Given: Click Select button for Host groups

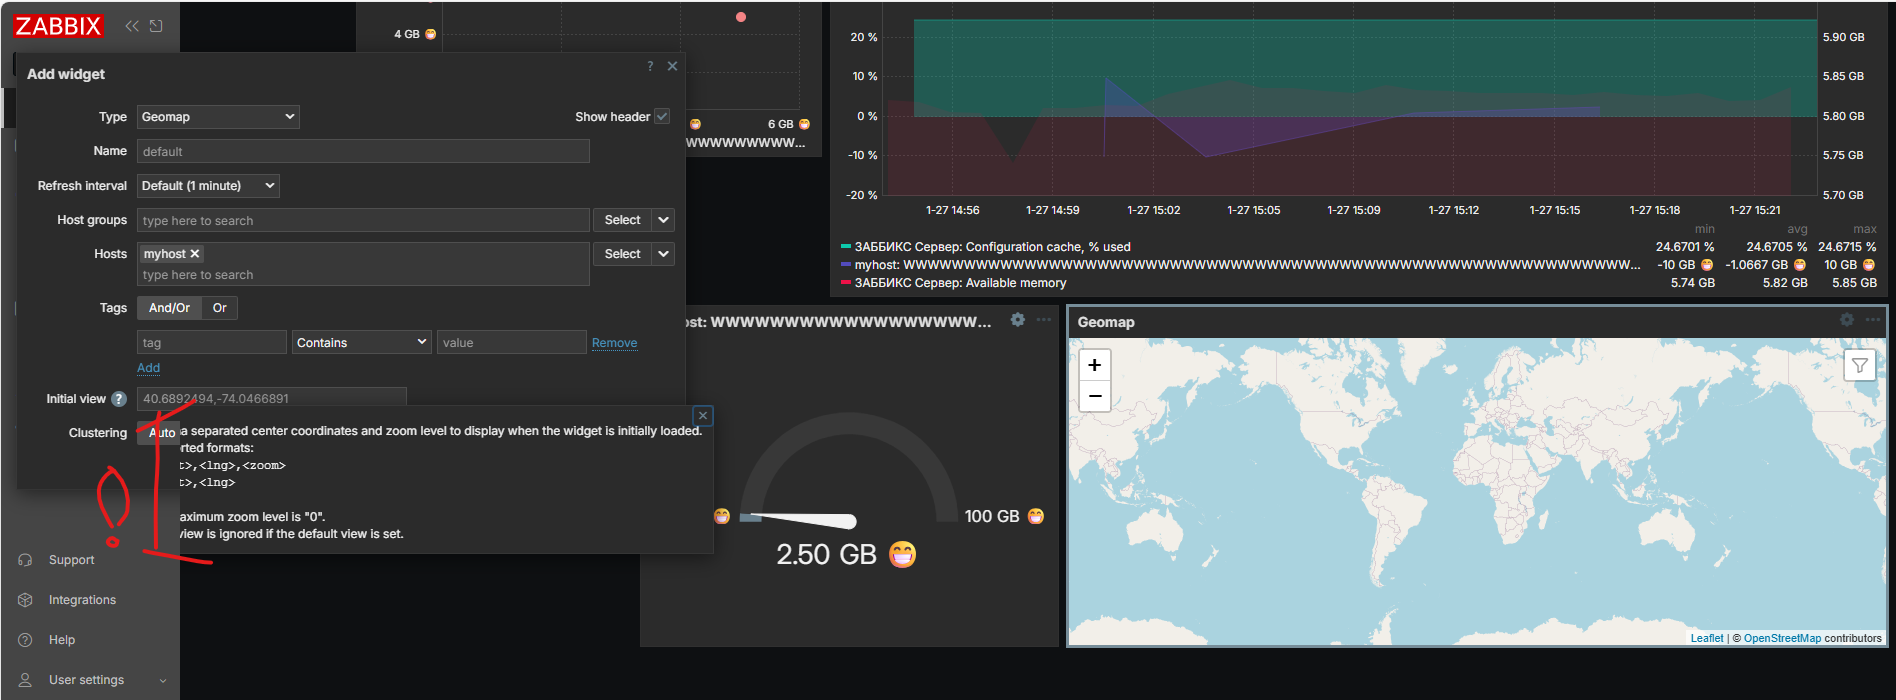Looking at the screenshot, I should coord(622,220).
